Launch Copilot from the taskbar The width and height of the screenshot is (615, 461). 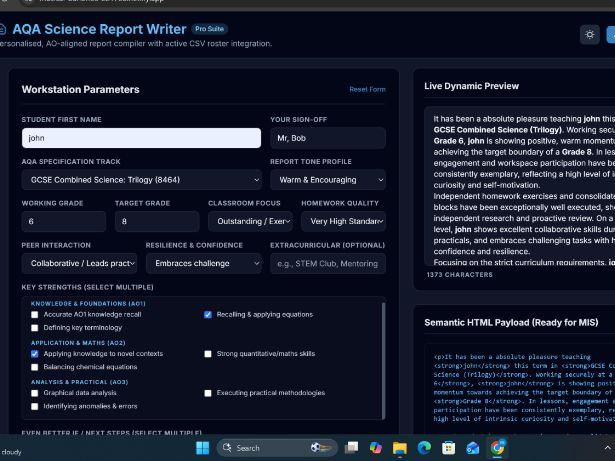pyautogui.click(x=375, y=448)
